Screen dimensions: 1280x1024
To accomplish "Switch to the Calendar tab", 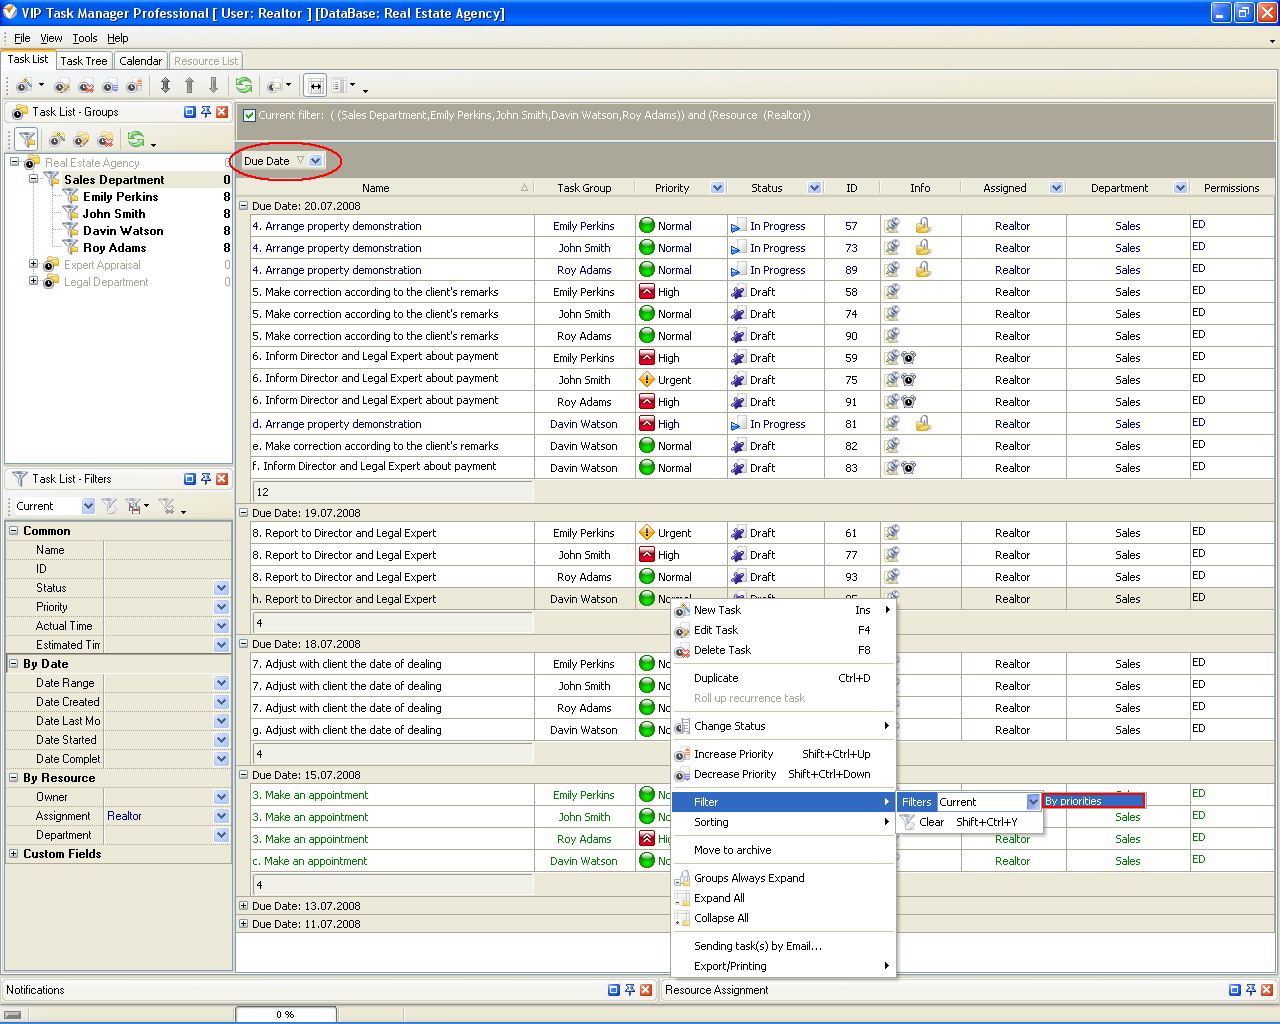I will (x=140, y=61).
